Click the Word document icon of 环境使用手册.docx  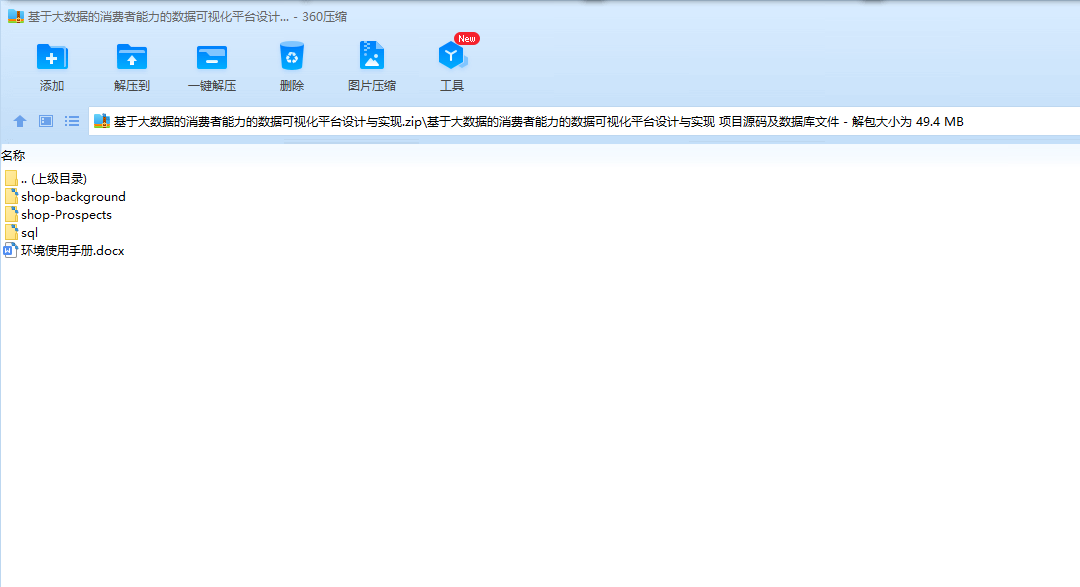coord(10,250)
